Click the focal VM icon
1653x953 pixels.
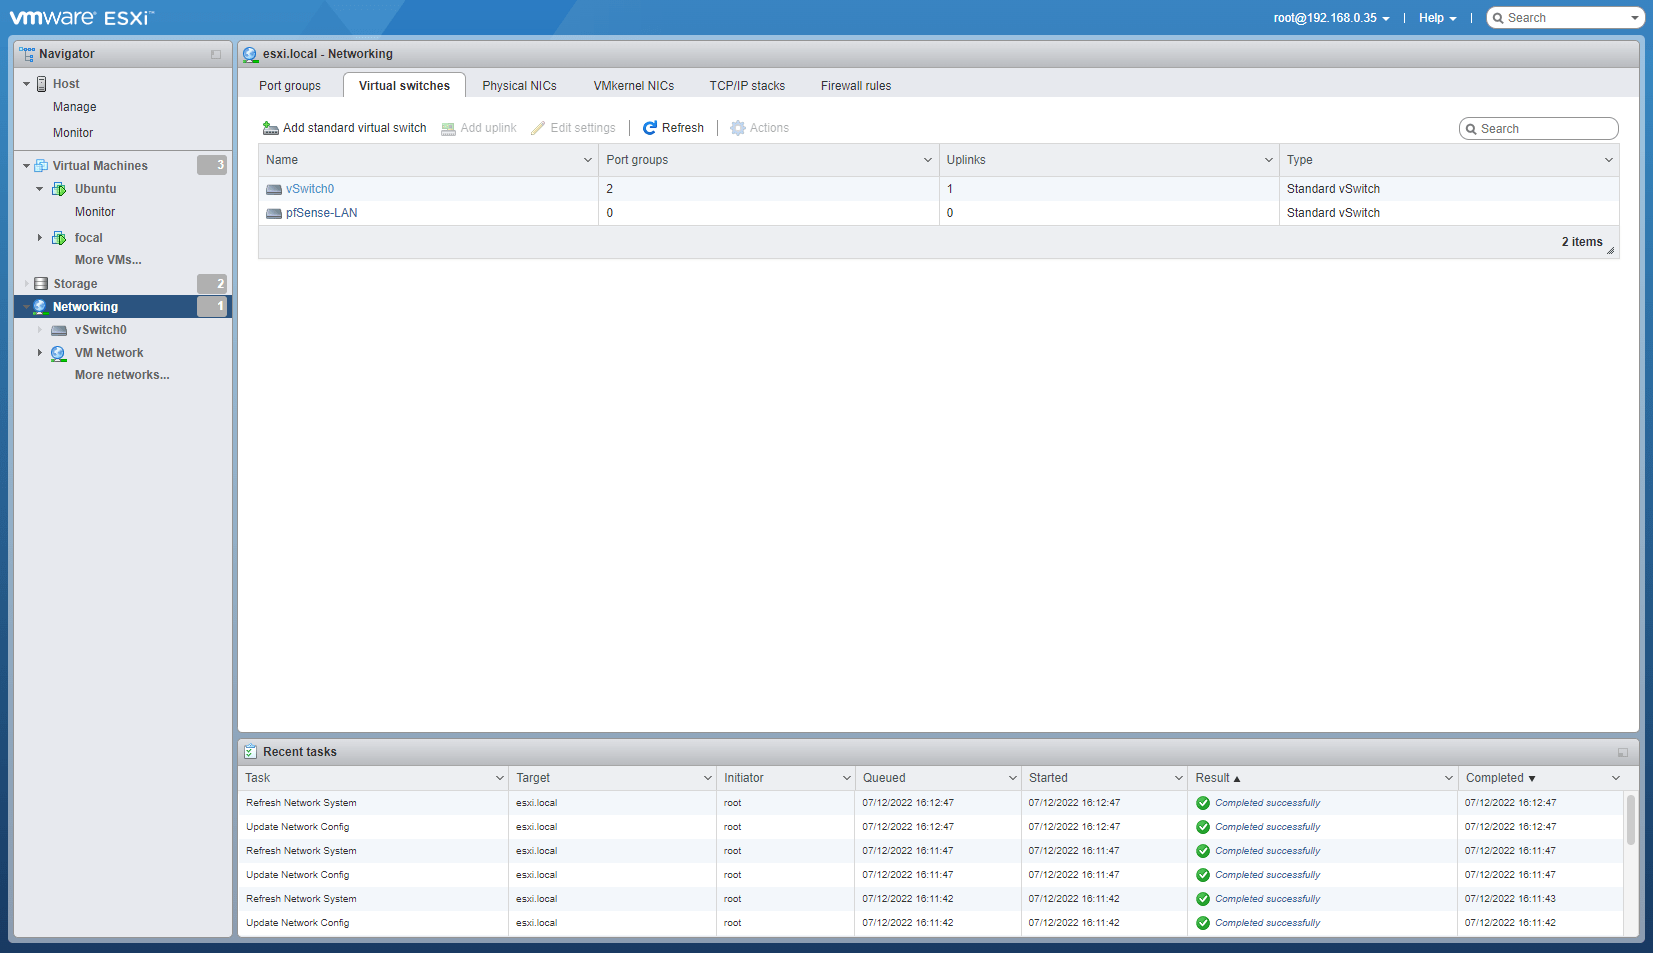pos(59,238)
